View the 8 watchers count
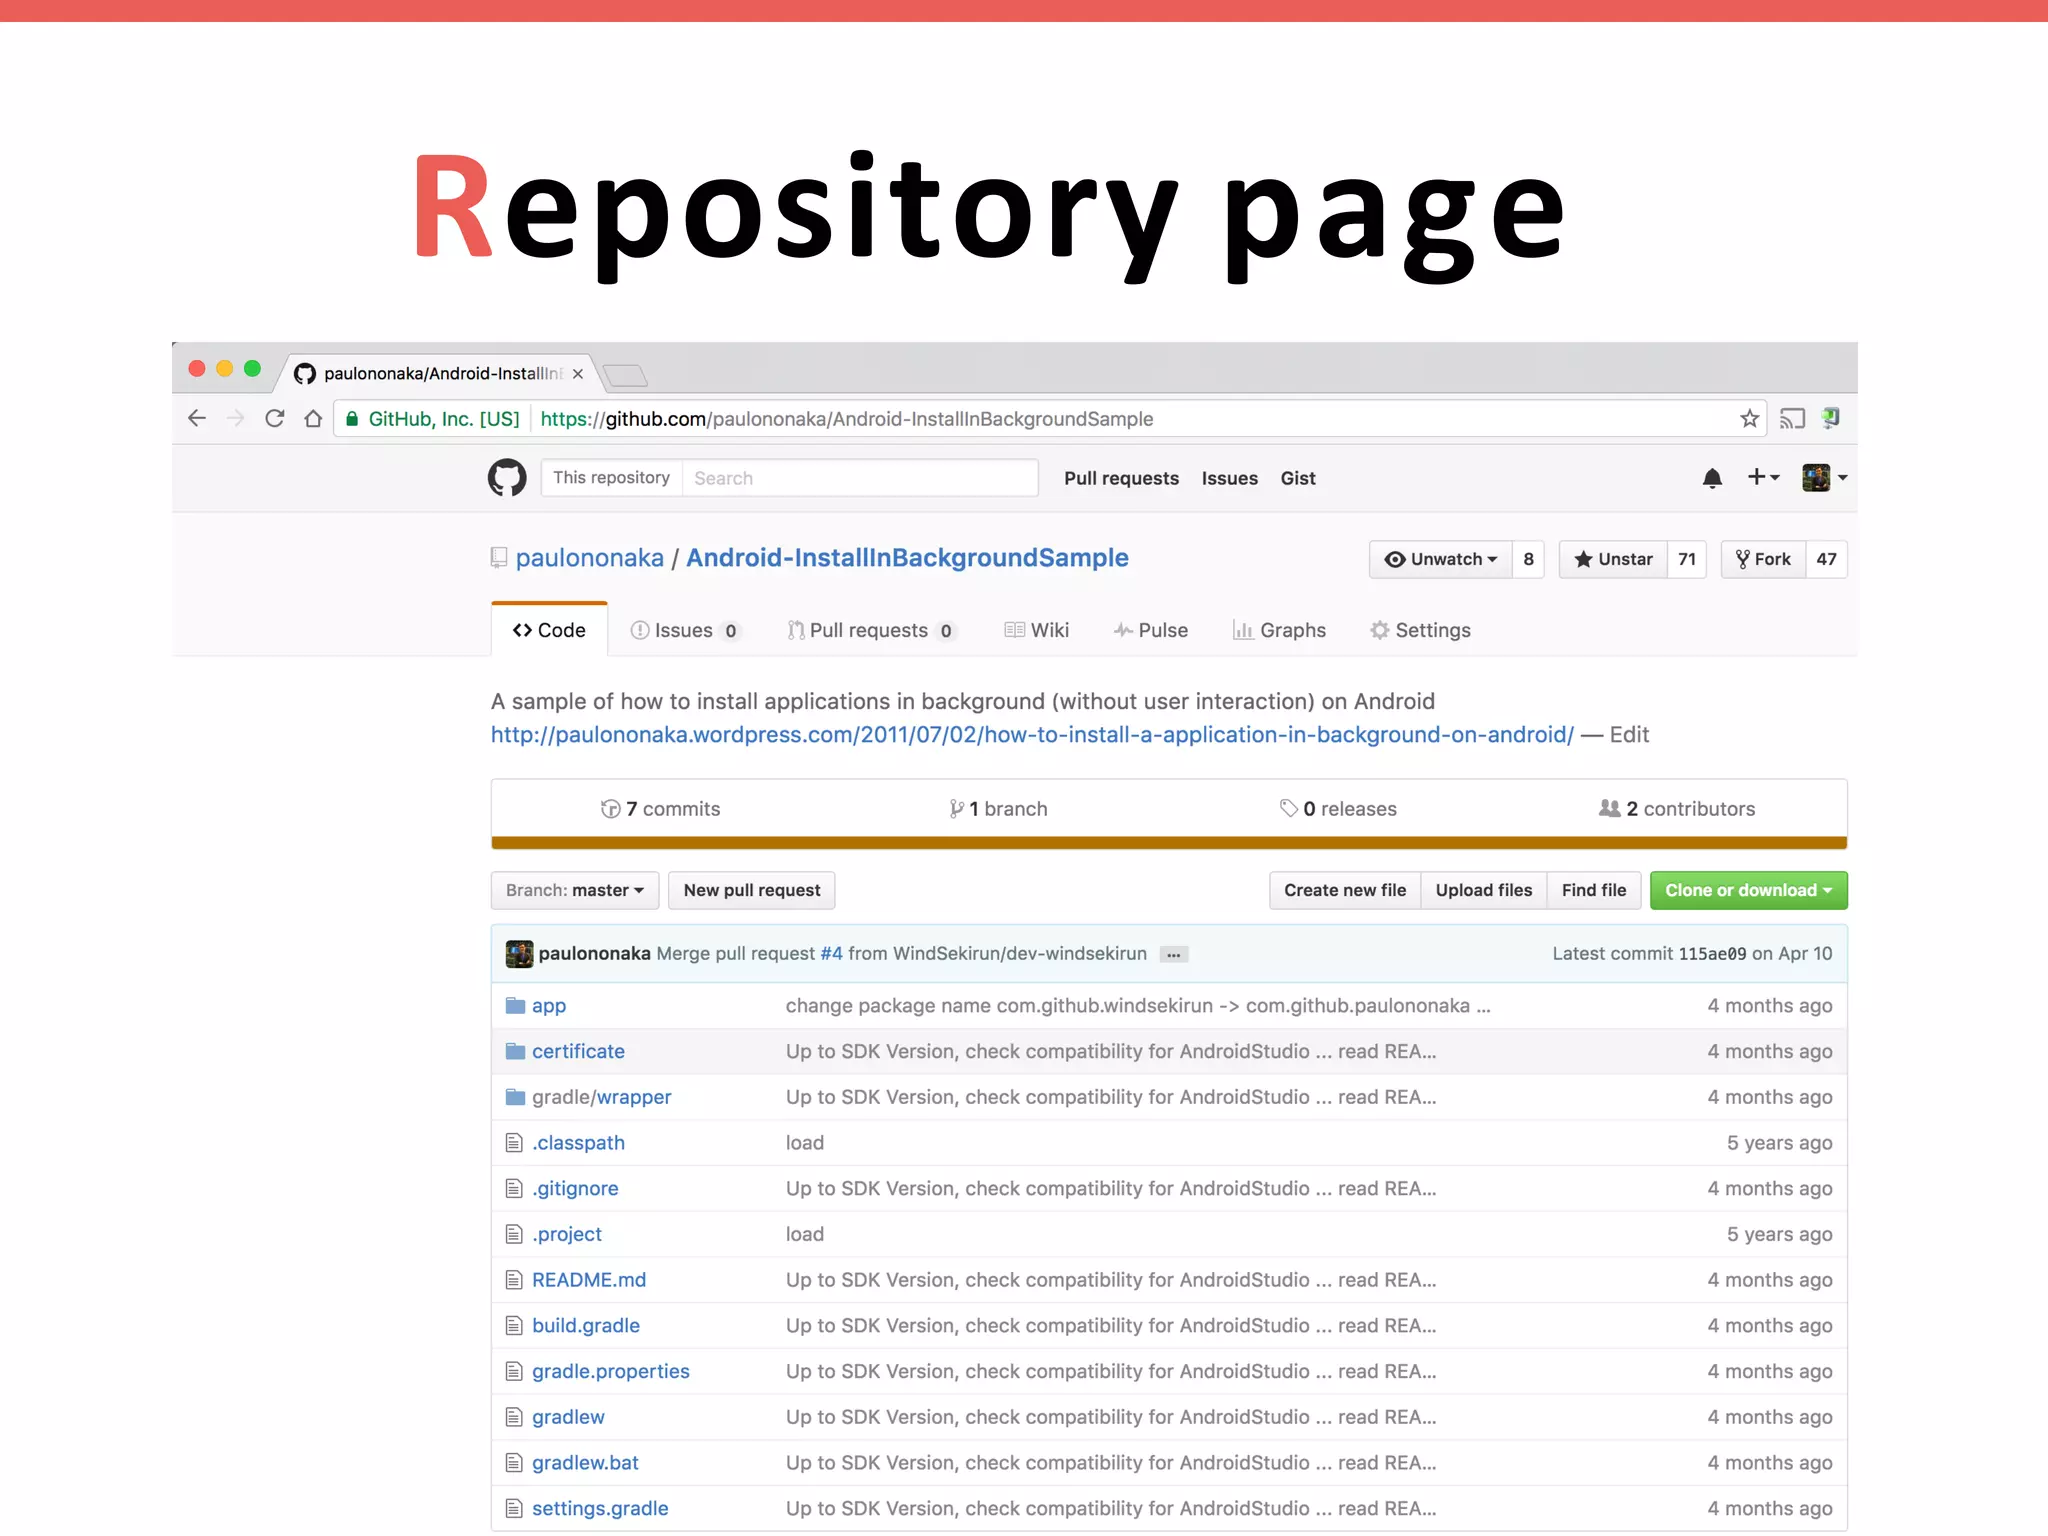The width and height of the screenshot is (2048, 1536). pyautogui.click(x=1528, y=559)
